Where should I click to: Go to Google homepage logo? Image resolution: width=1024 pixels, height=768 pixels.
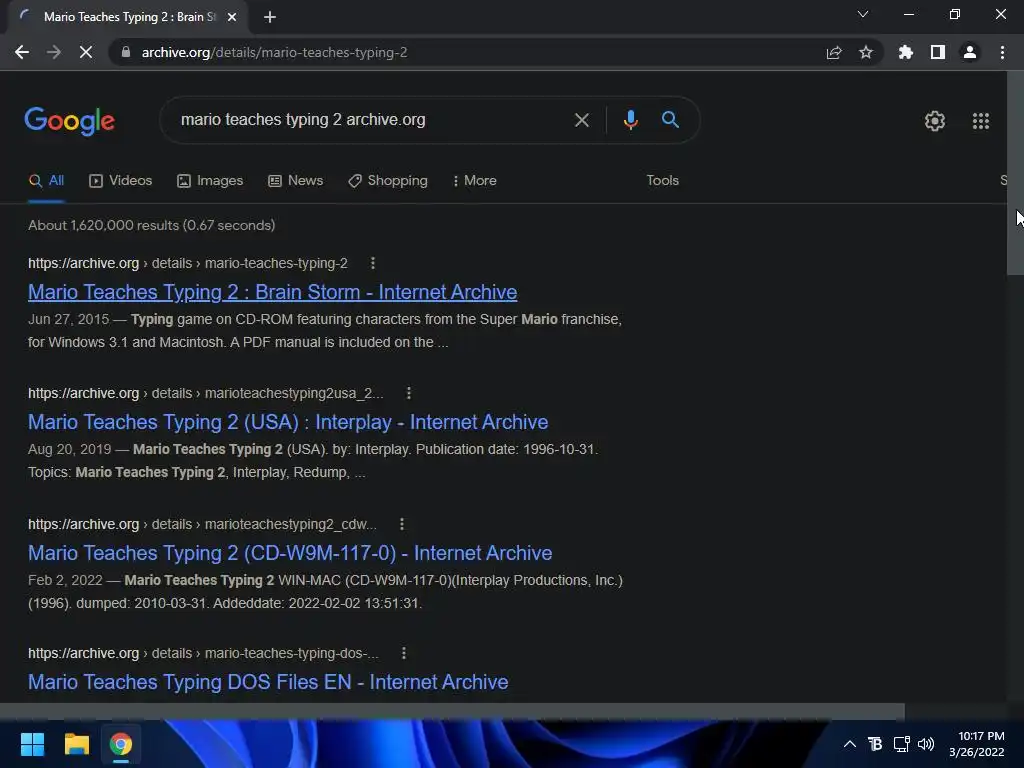pos(70,121)
